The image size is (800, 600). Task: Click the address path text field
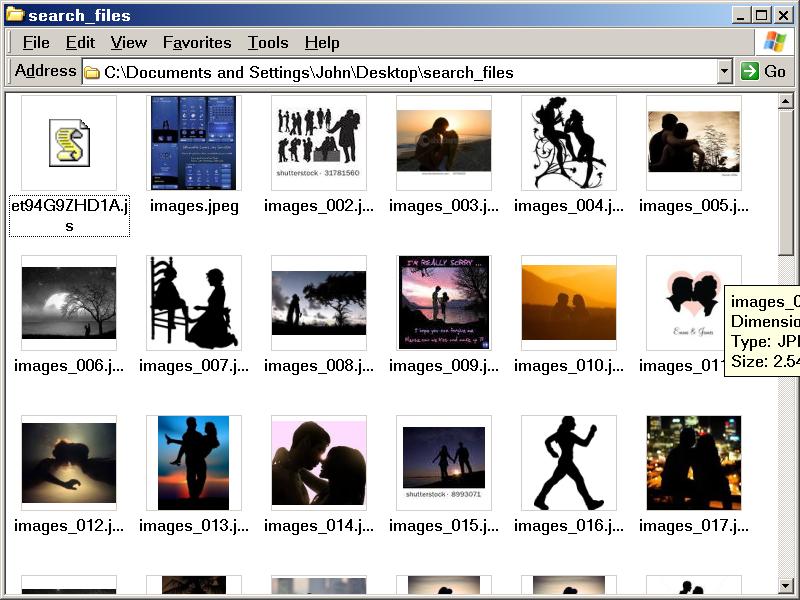(x=400, y=72)
